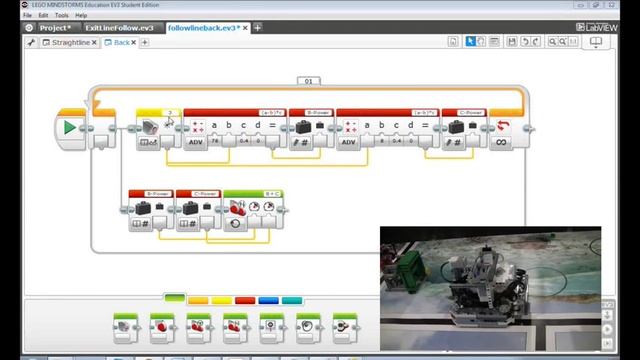Screen dimensions: 640x360
Task: Select the teal My Blocks palette tab
Action: [292, 301]
